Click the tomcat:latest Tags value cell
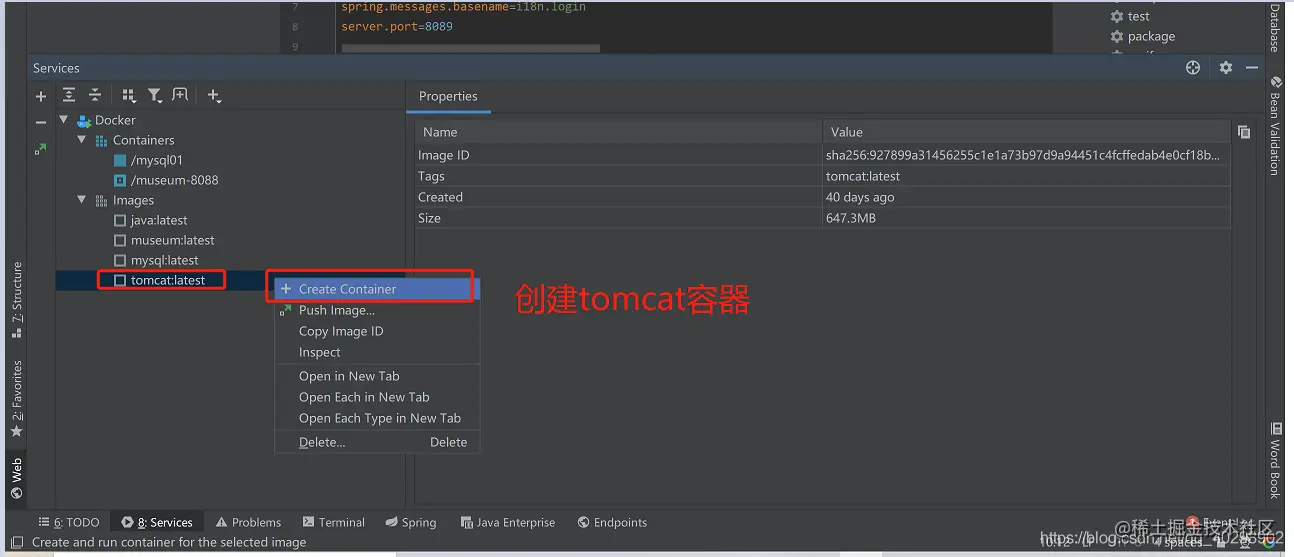1294x557 pixels. (x=1026, y=176)
